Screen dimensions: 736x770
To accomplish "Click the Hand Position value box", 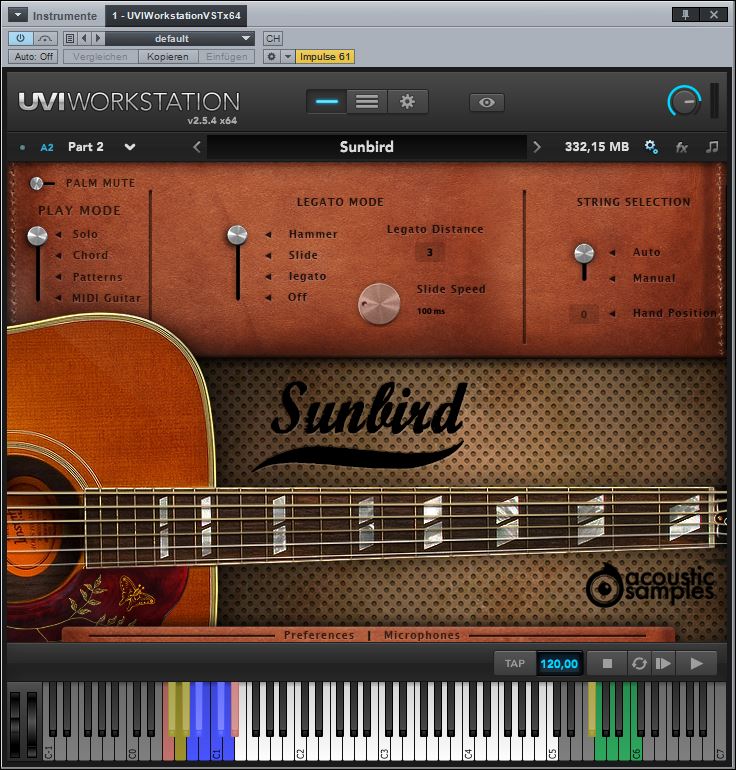I will [x=583, y=314].
